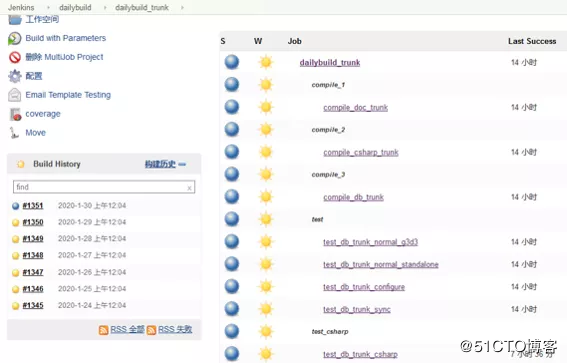Open the compile_doc_trunk job link
This screenshot has width=567, height=363.
pos(355,107)
